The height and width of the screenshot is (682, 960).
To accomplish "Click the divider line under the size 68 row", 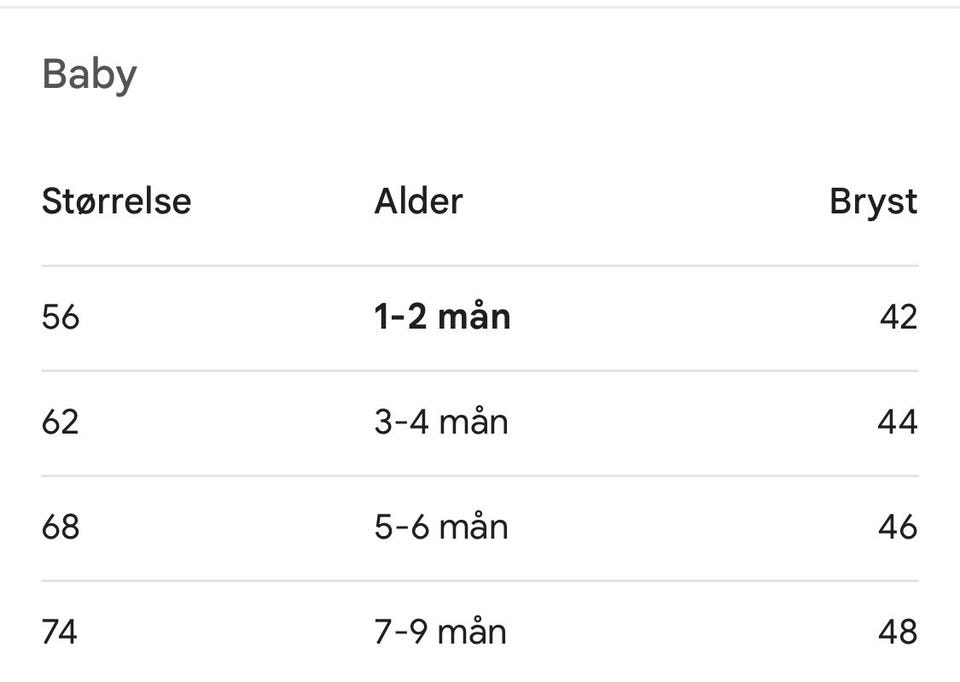I will point(480,580).
